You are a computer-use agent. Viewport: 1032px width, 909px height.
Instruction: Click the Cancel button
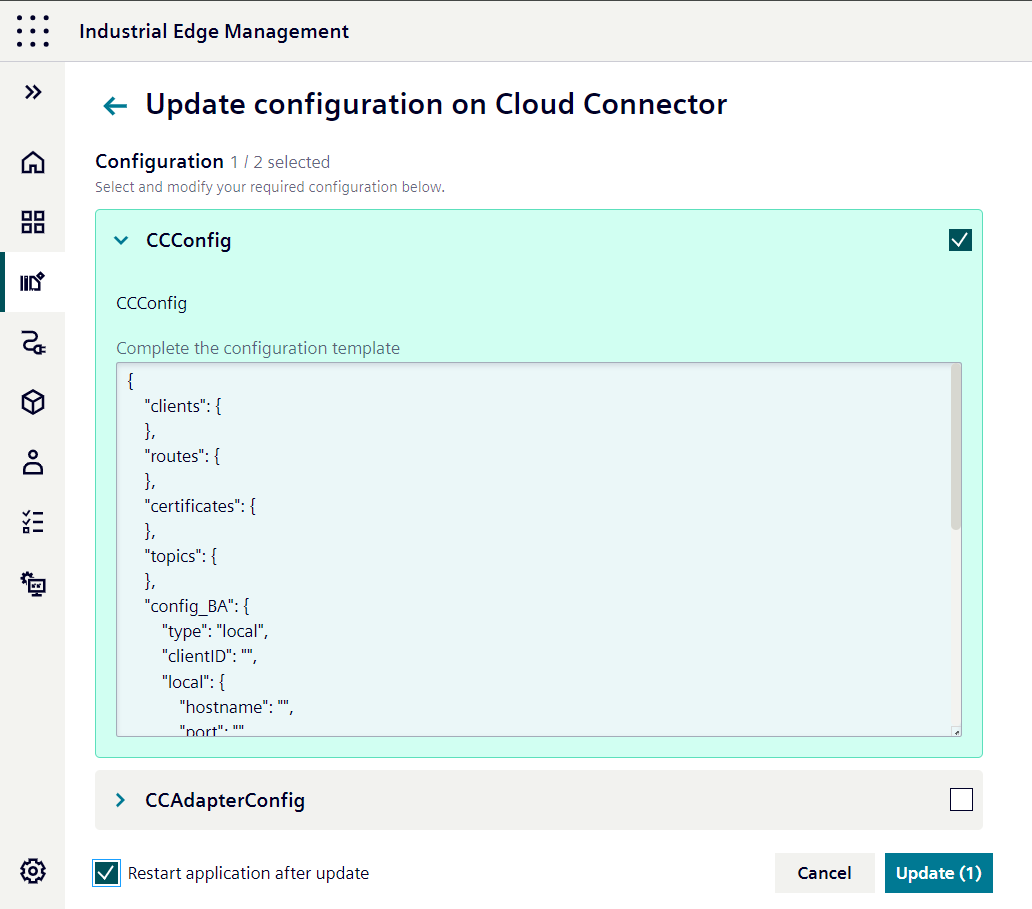tap(824, 873)
